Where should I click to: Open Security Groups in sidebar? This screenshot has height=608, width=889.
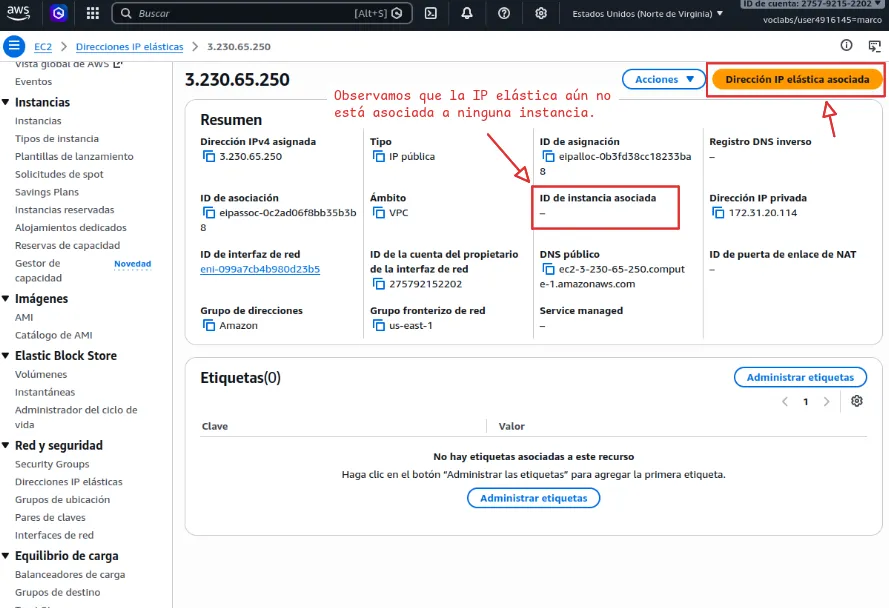(52, 464)
